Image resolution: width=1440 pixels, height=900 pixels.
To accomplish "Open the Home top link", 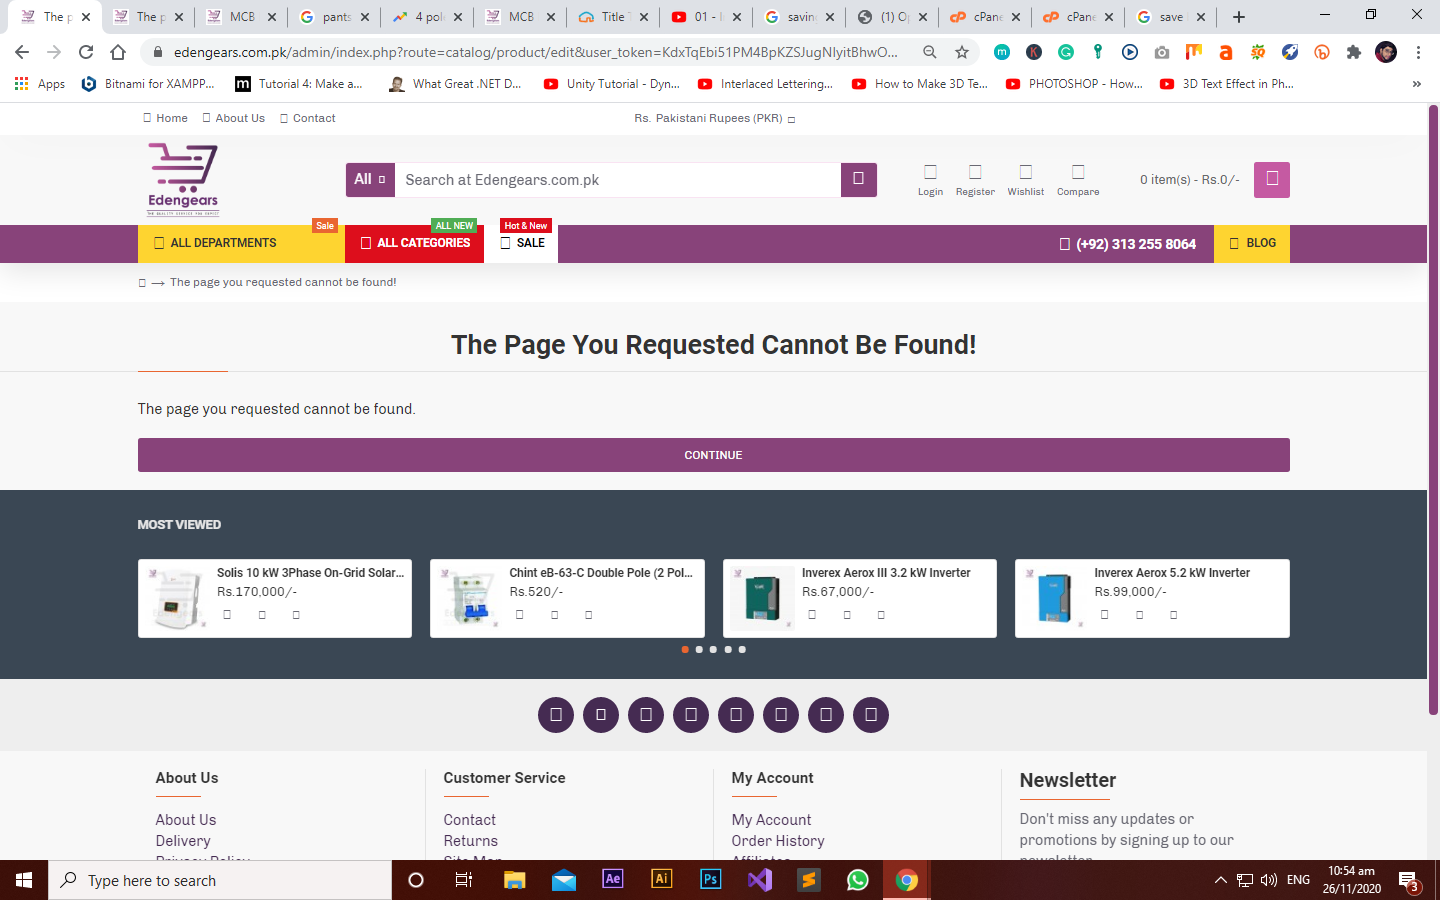I will point(165,118).
